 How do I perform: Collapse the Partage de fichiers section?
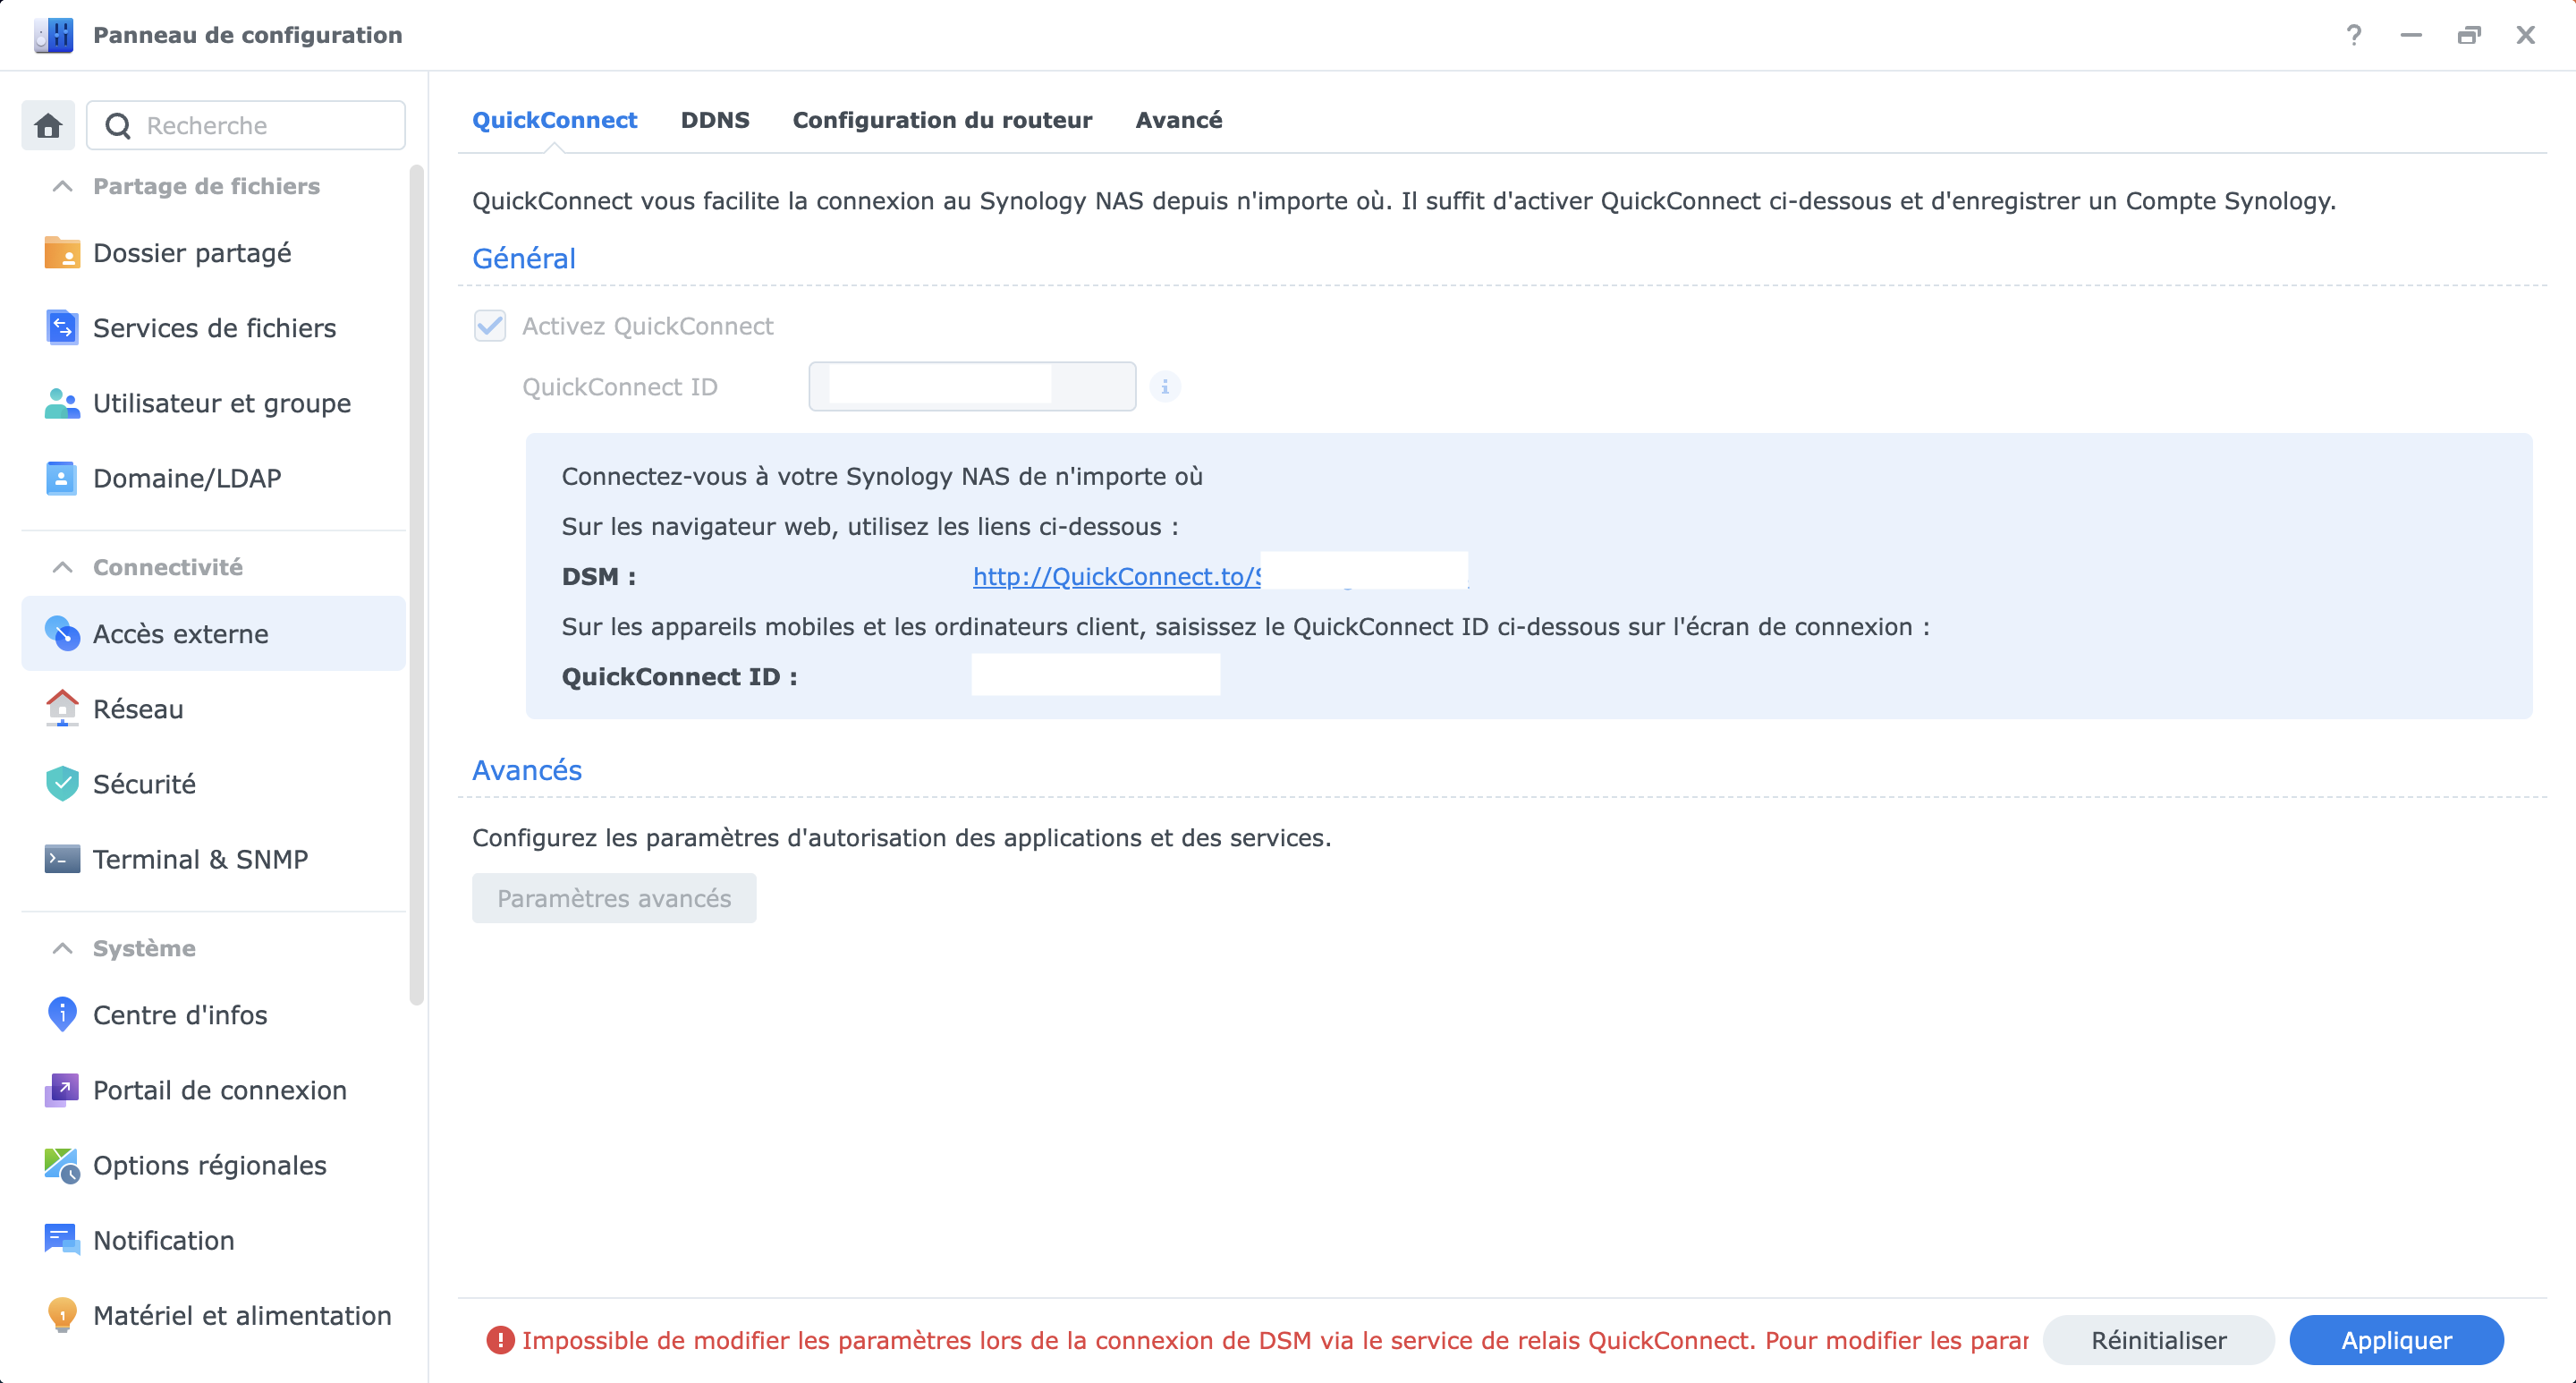coord(61,186)
